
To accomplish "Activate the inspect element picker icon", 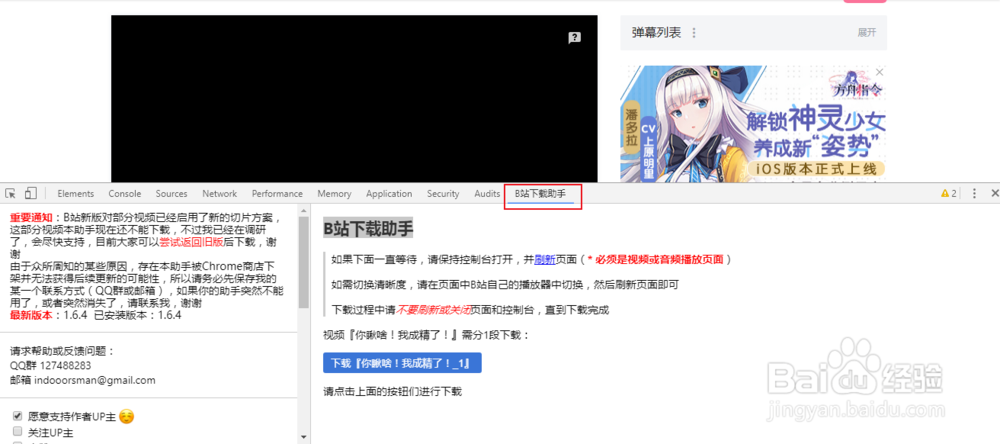I will 11,193.
